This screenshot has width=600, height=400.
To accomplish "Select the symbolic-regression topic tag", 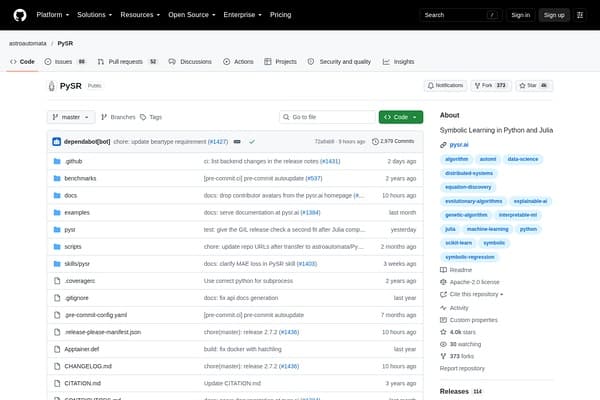I will pos(470,257).
